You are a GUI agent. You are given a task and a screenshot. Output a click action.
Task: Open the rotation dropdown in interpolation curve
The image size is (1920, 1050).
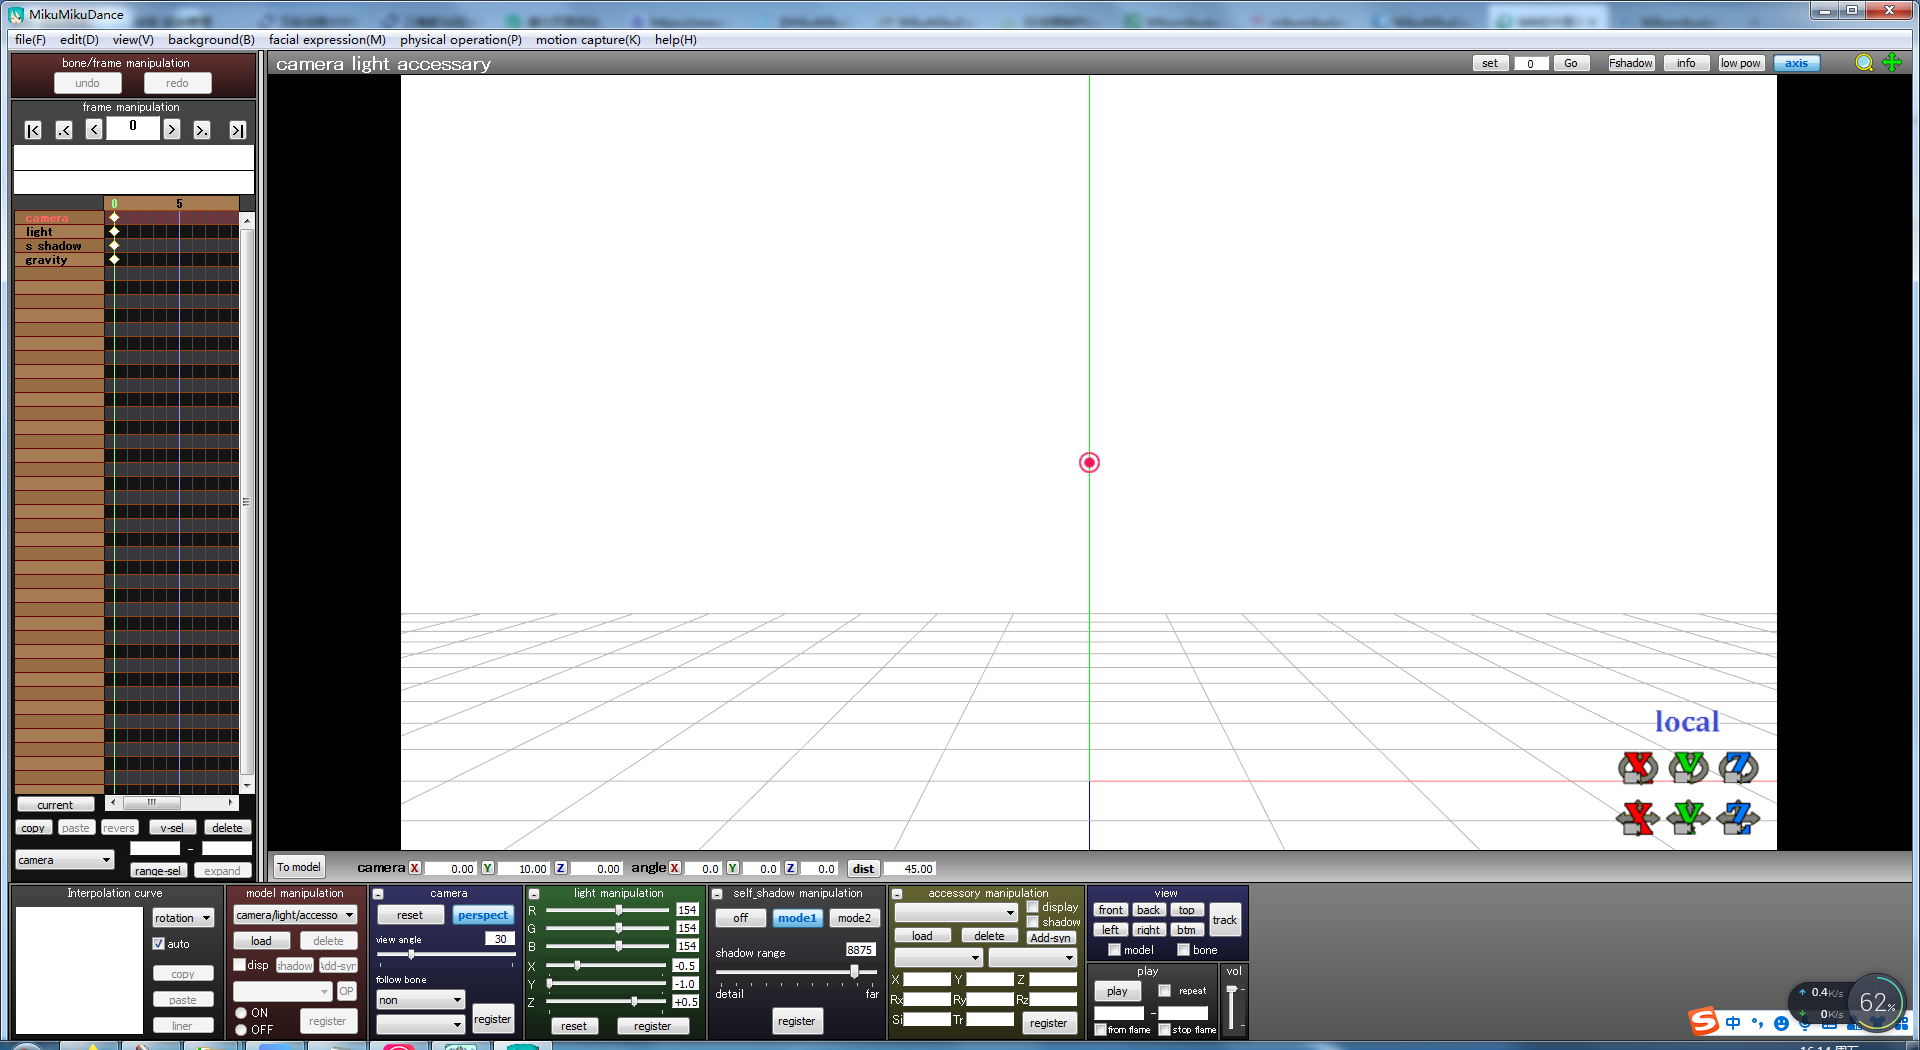[x=182, y=917]
